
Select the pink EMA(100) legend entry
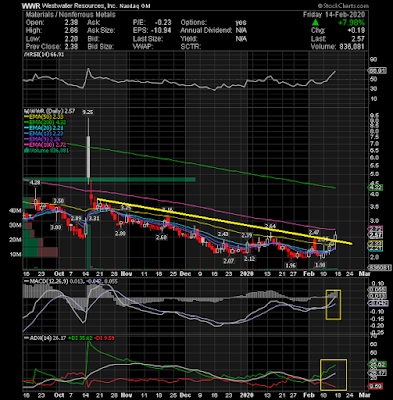click(x=45, y=145)
